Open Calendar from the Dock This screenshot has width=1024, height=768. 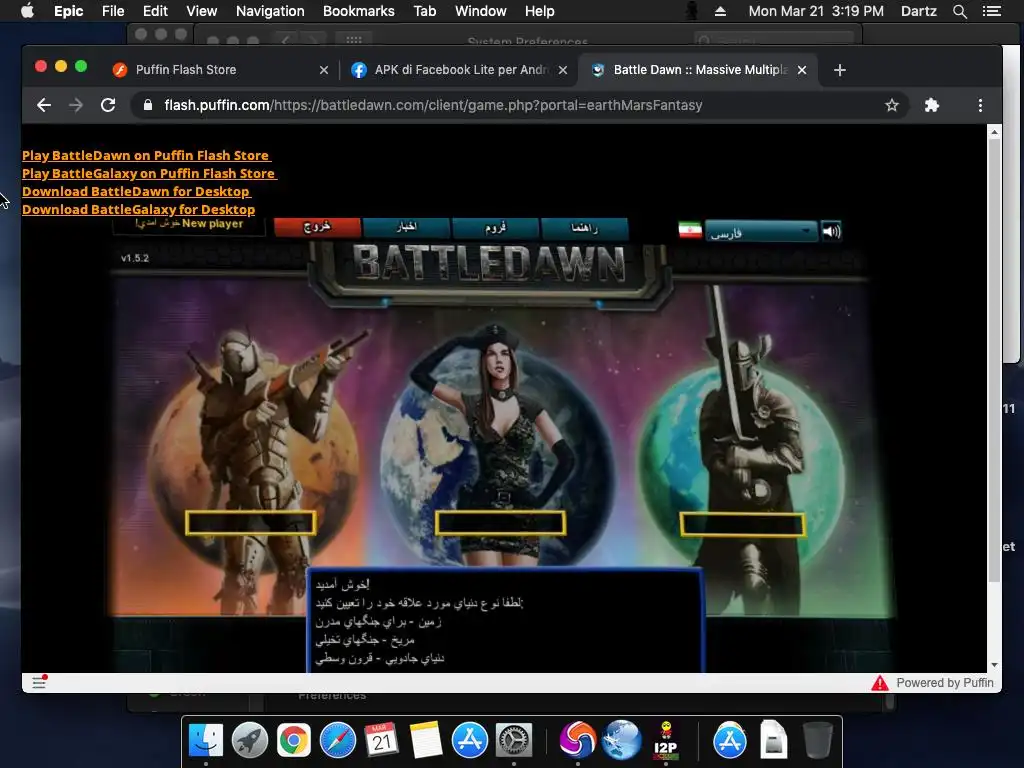coord(381,741)
